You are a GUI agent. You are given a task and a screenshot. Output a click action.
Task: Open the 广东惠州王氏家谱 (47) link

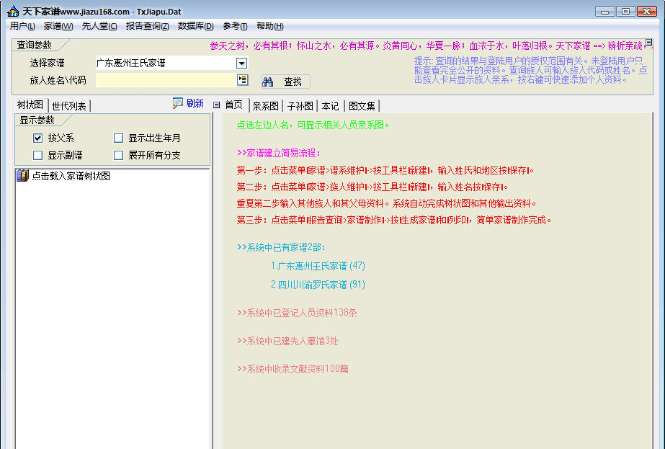pos(318,266)
